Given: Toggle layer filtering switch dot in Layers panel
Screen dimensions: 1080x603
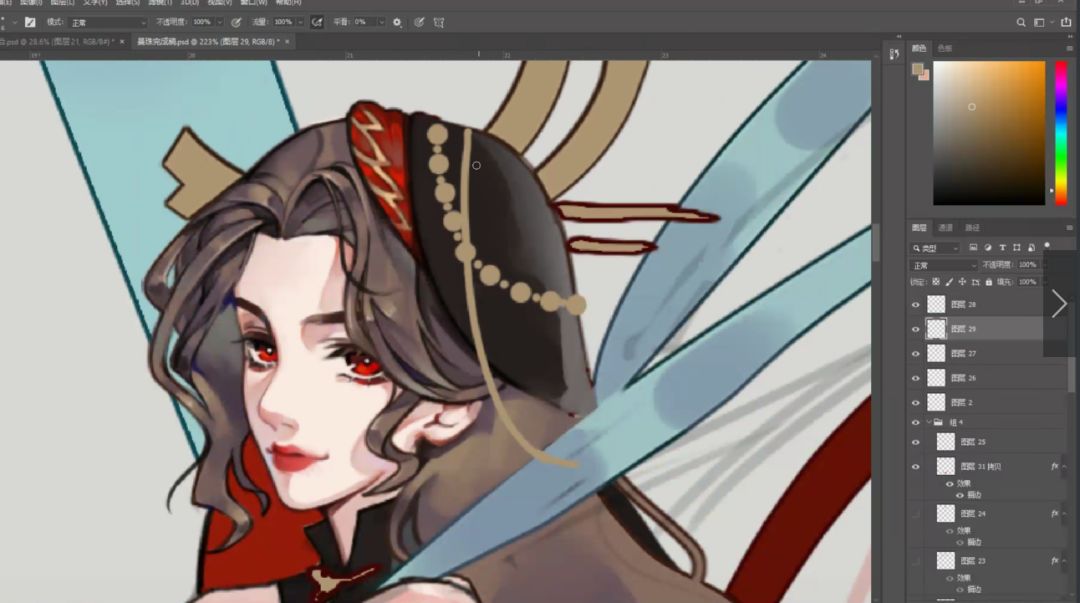Looking at the screenshot, I should pyautogui.click(x=1047, y=245).
